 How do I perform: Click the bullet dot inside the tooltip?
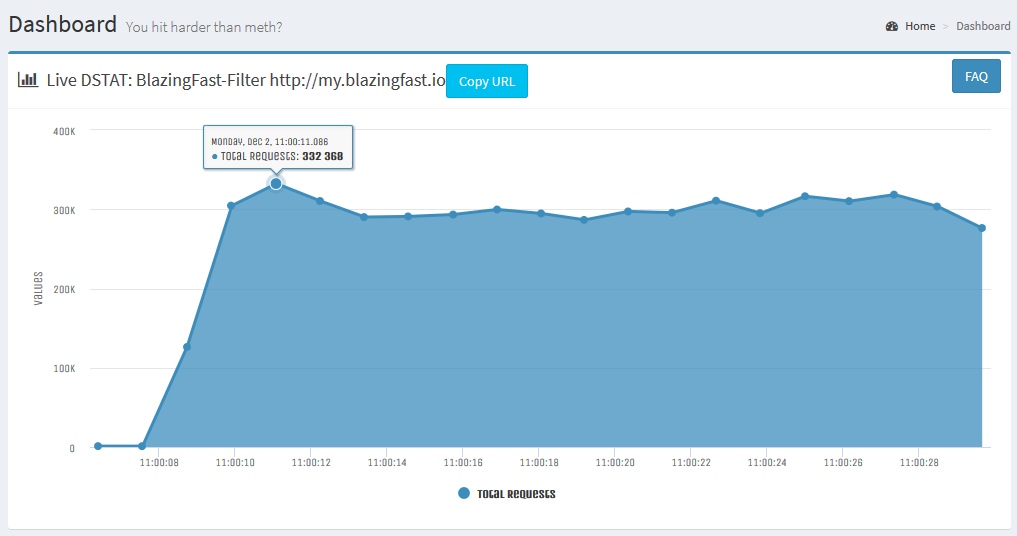pyautogui.click(x=214, y=157)
